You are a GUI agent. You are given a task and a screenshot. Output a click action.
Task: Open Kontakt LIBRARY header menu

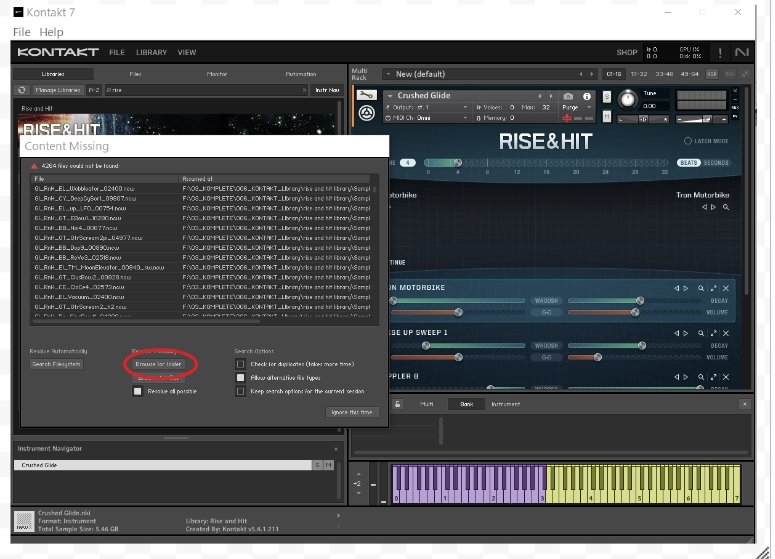[x=151, y=52]
